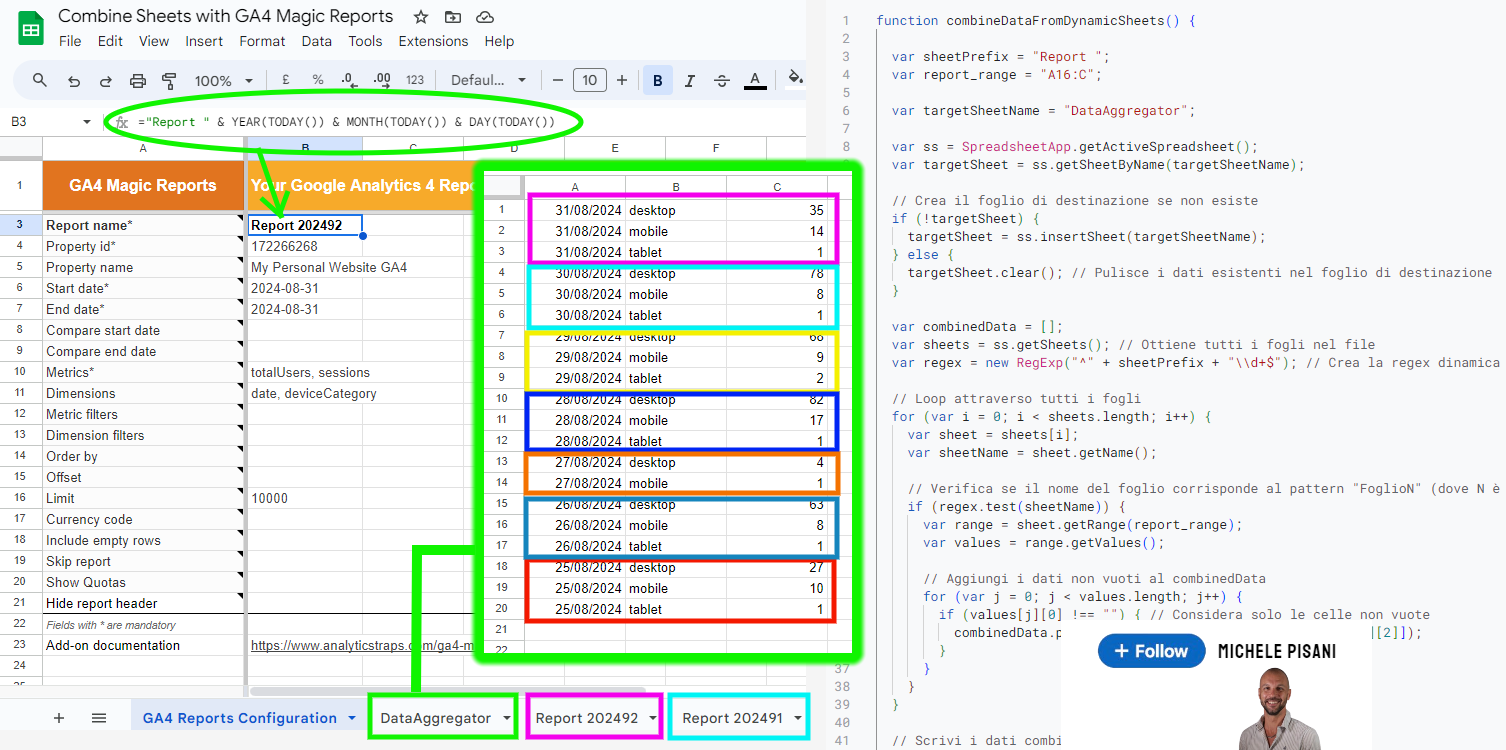Toggle bold formatting in the toolbar
The width and height of the screenshot is (1506, 750).
657,80
